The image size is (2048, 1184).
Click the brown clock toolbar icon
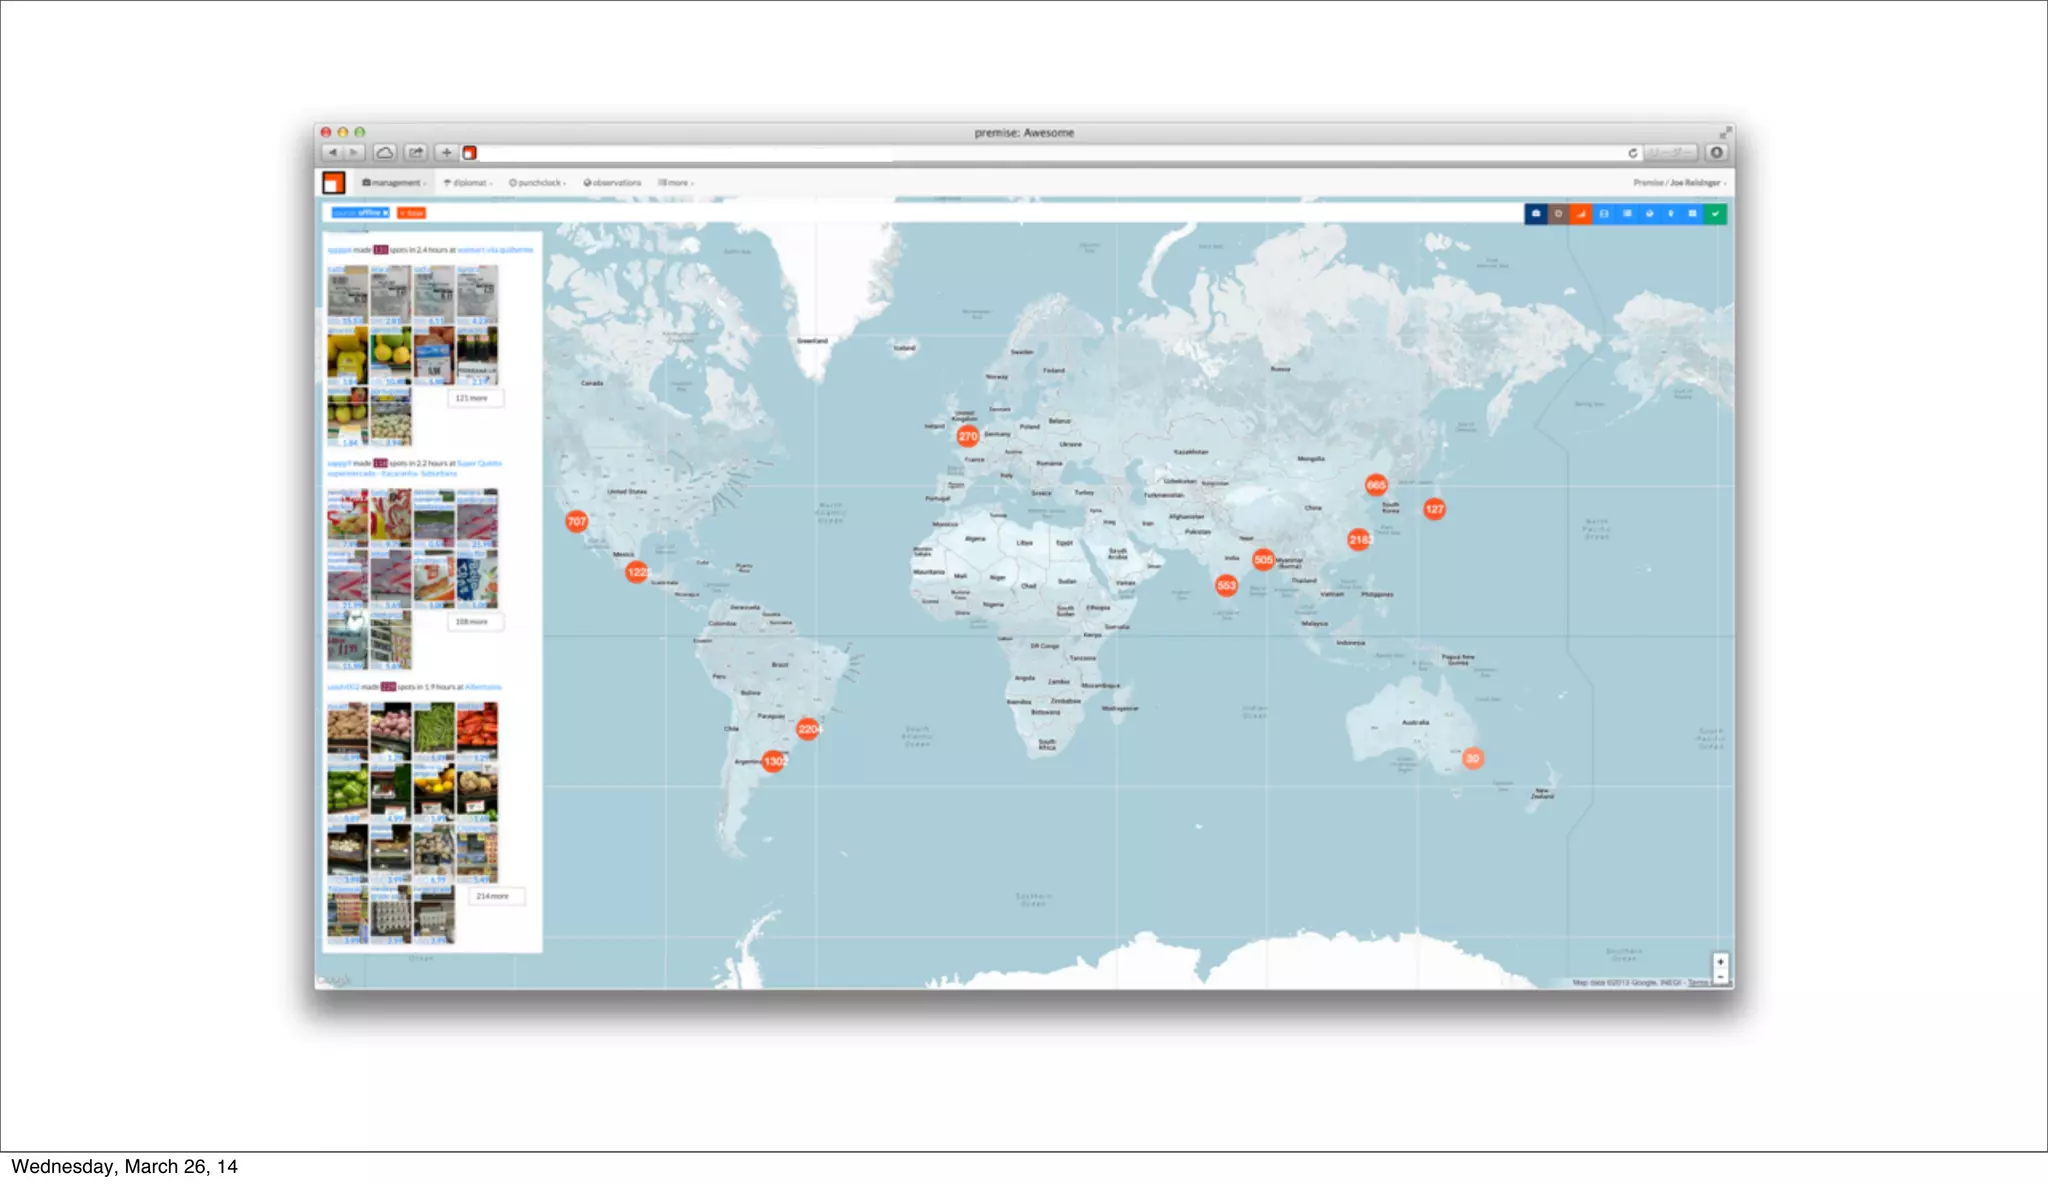tap(1558, 214)
